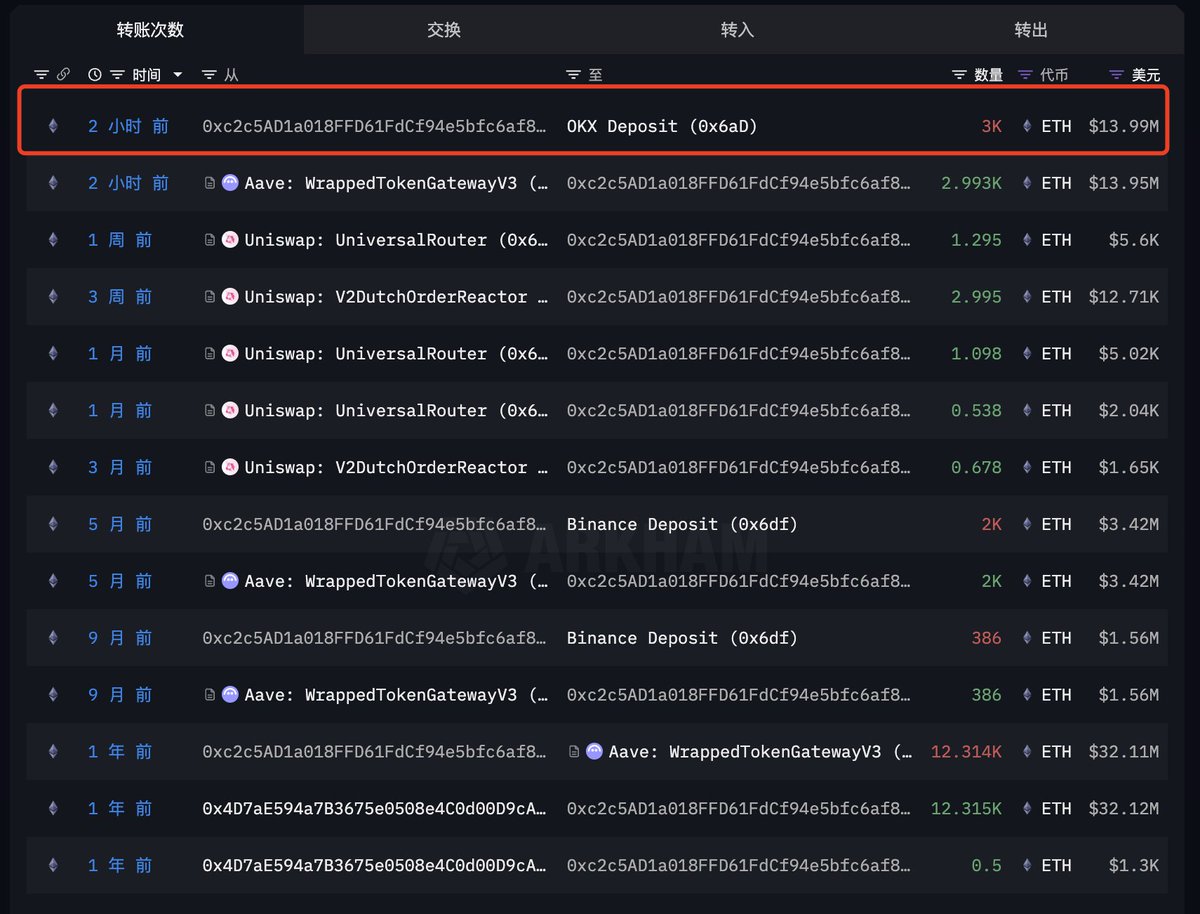This screenshot has width=1200, height=914.
Task: Open Uniswap UniversalRouter in the 1.295 row
Action: point(396,240)
